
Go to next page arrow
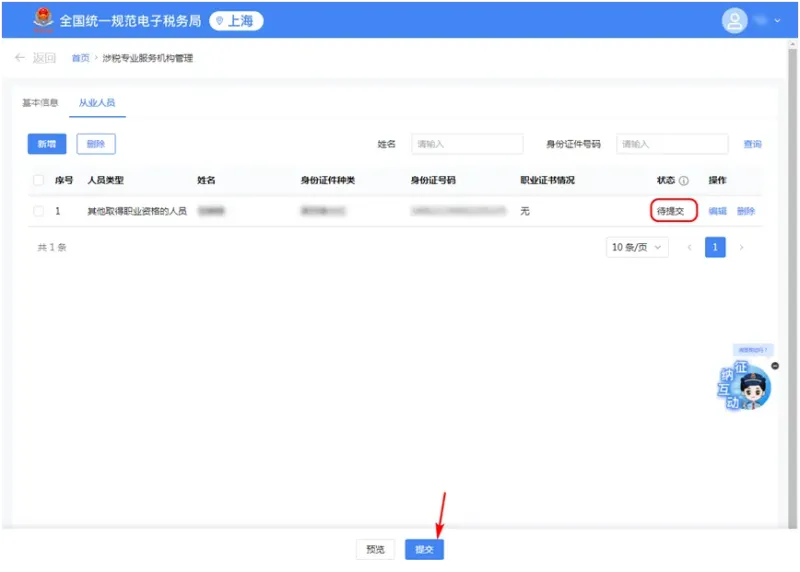(741, 247)
